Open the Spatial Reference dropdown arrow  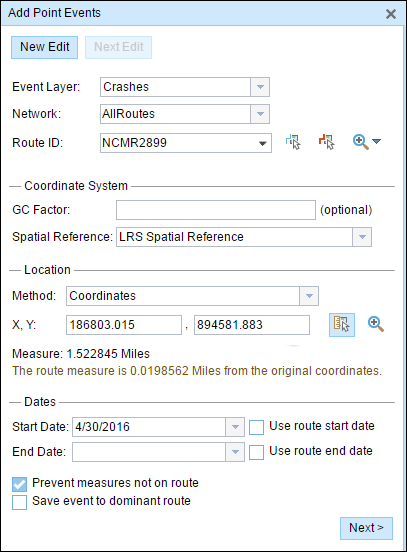362,237
